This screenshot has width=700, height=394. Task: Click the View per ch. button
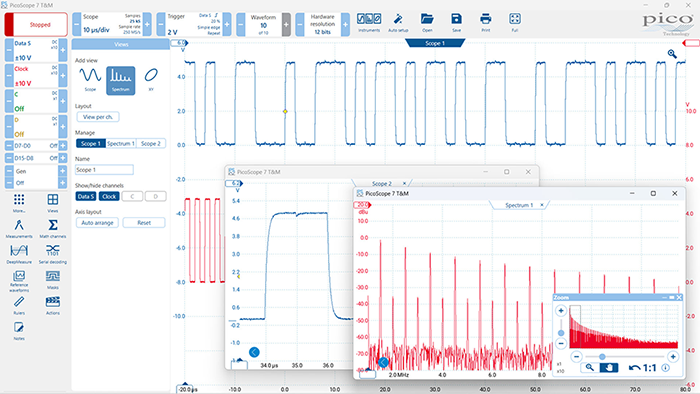click(98, 117)
